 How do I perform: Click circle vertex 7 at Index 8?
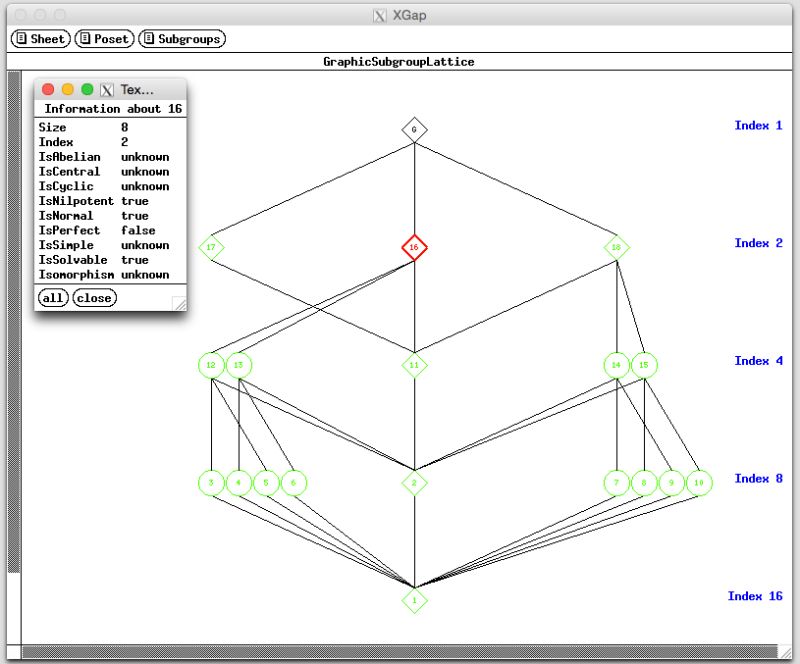tap(616, 482)
